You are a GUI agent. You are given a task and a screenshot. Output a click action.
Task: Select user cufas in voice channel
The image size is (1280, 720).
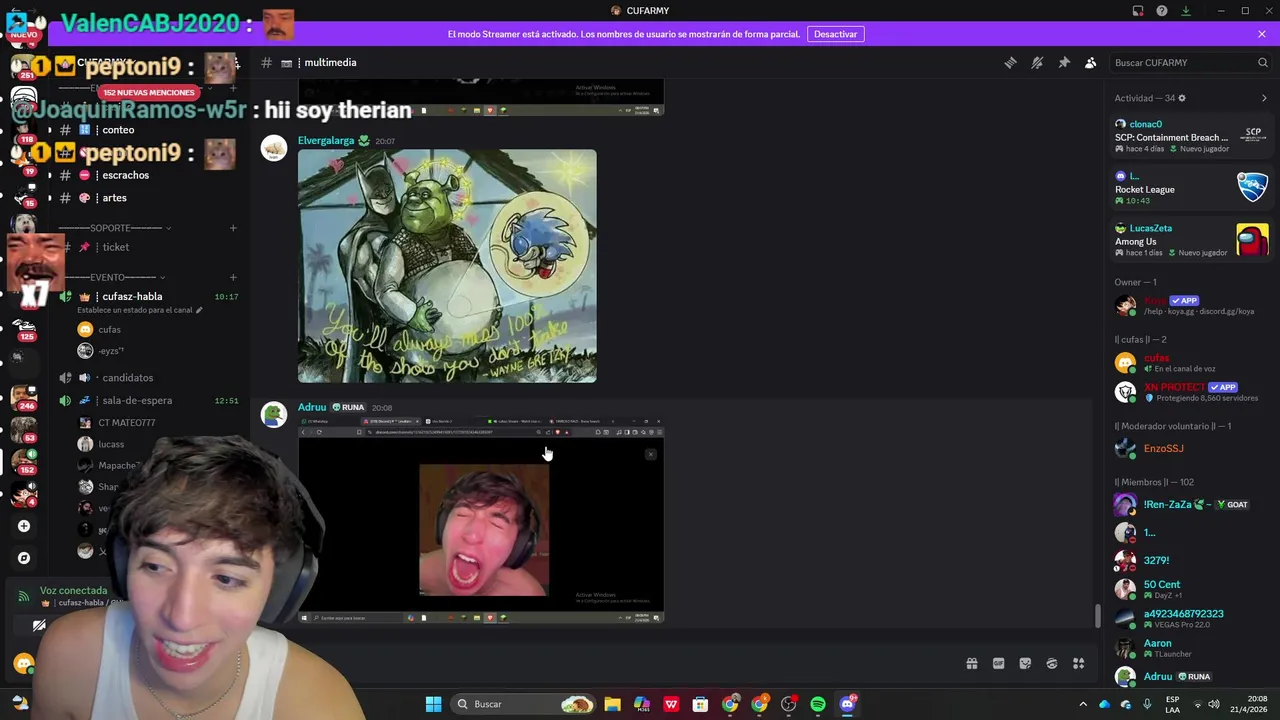(x=109, y=329)
